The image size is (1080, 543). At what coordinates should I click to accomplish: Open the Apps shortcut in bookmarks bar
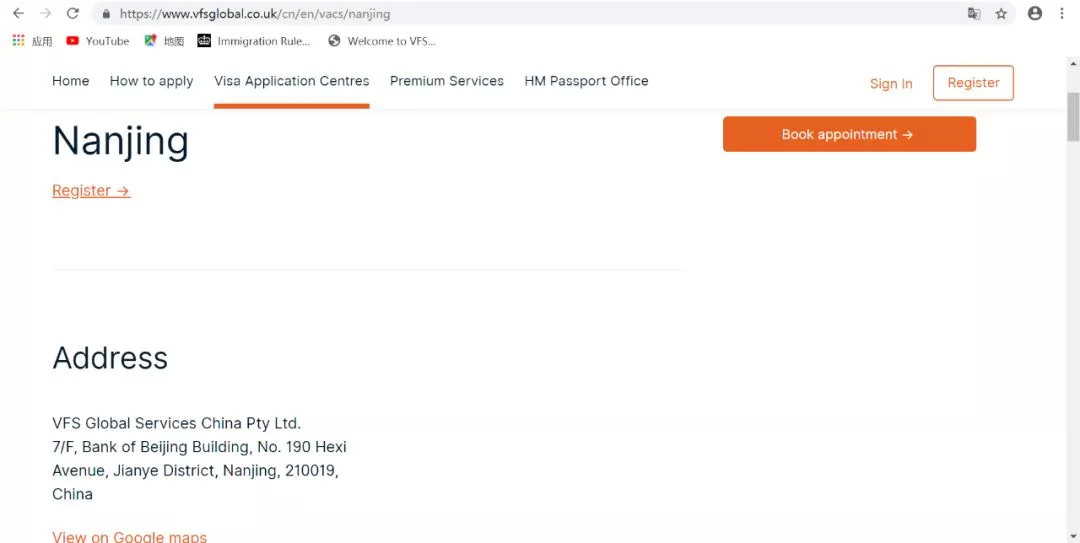click(32, 41)
